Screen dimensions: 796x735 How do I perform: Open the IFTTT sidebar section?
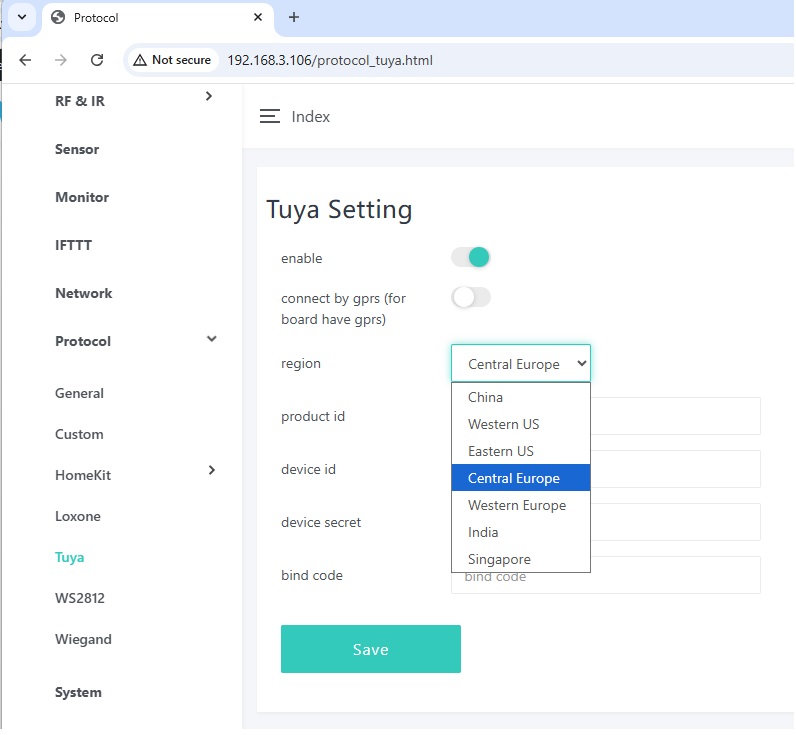click(x=73, y=245)
